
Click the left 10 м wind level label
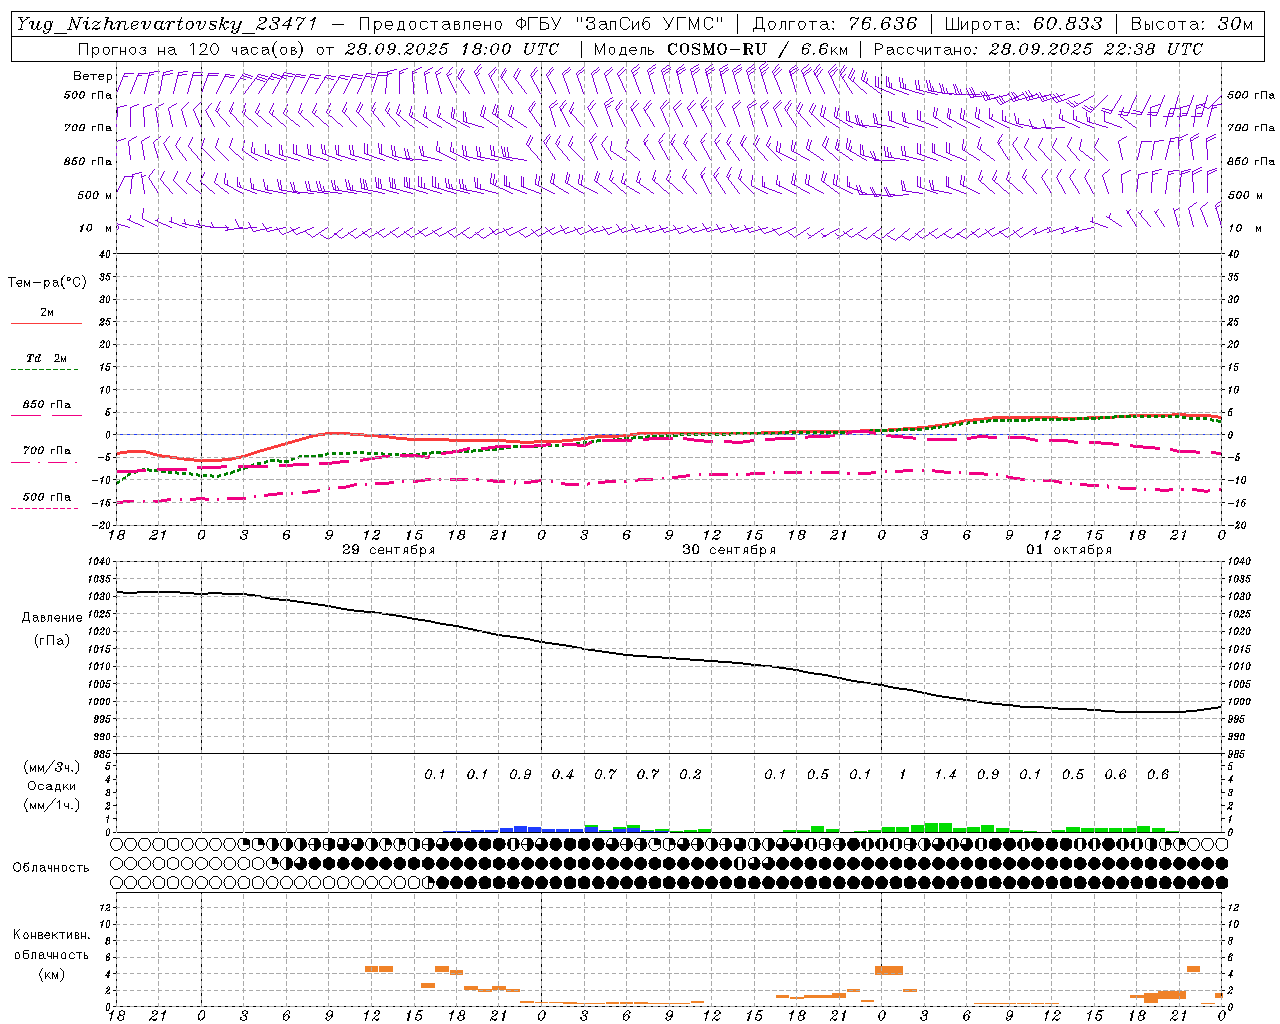(x=95, y=228)
